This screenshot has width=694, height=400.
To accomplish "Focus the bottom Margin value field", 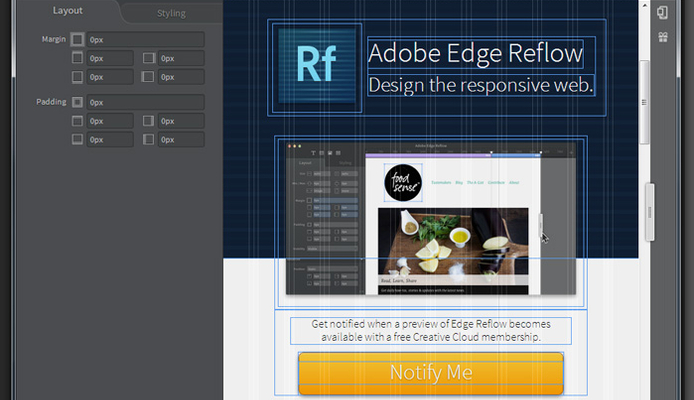I will pyautogui.click(x=110, y=77).
